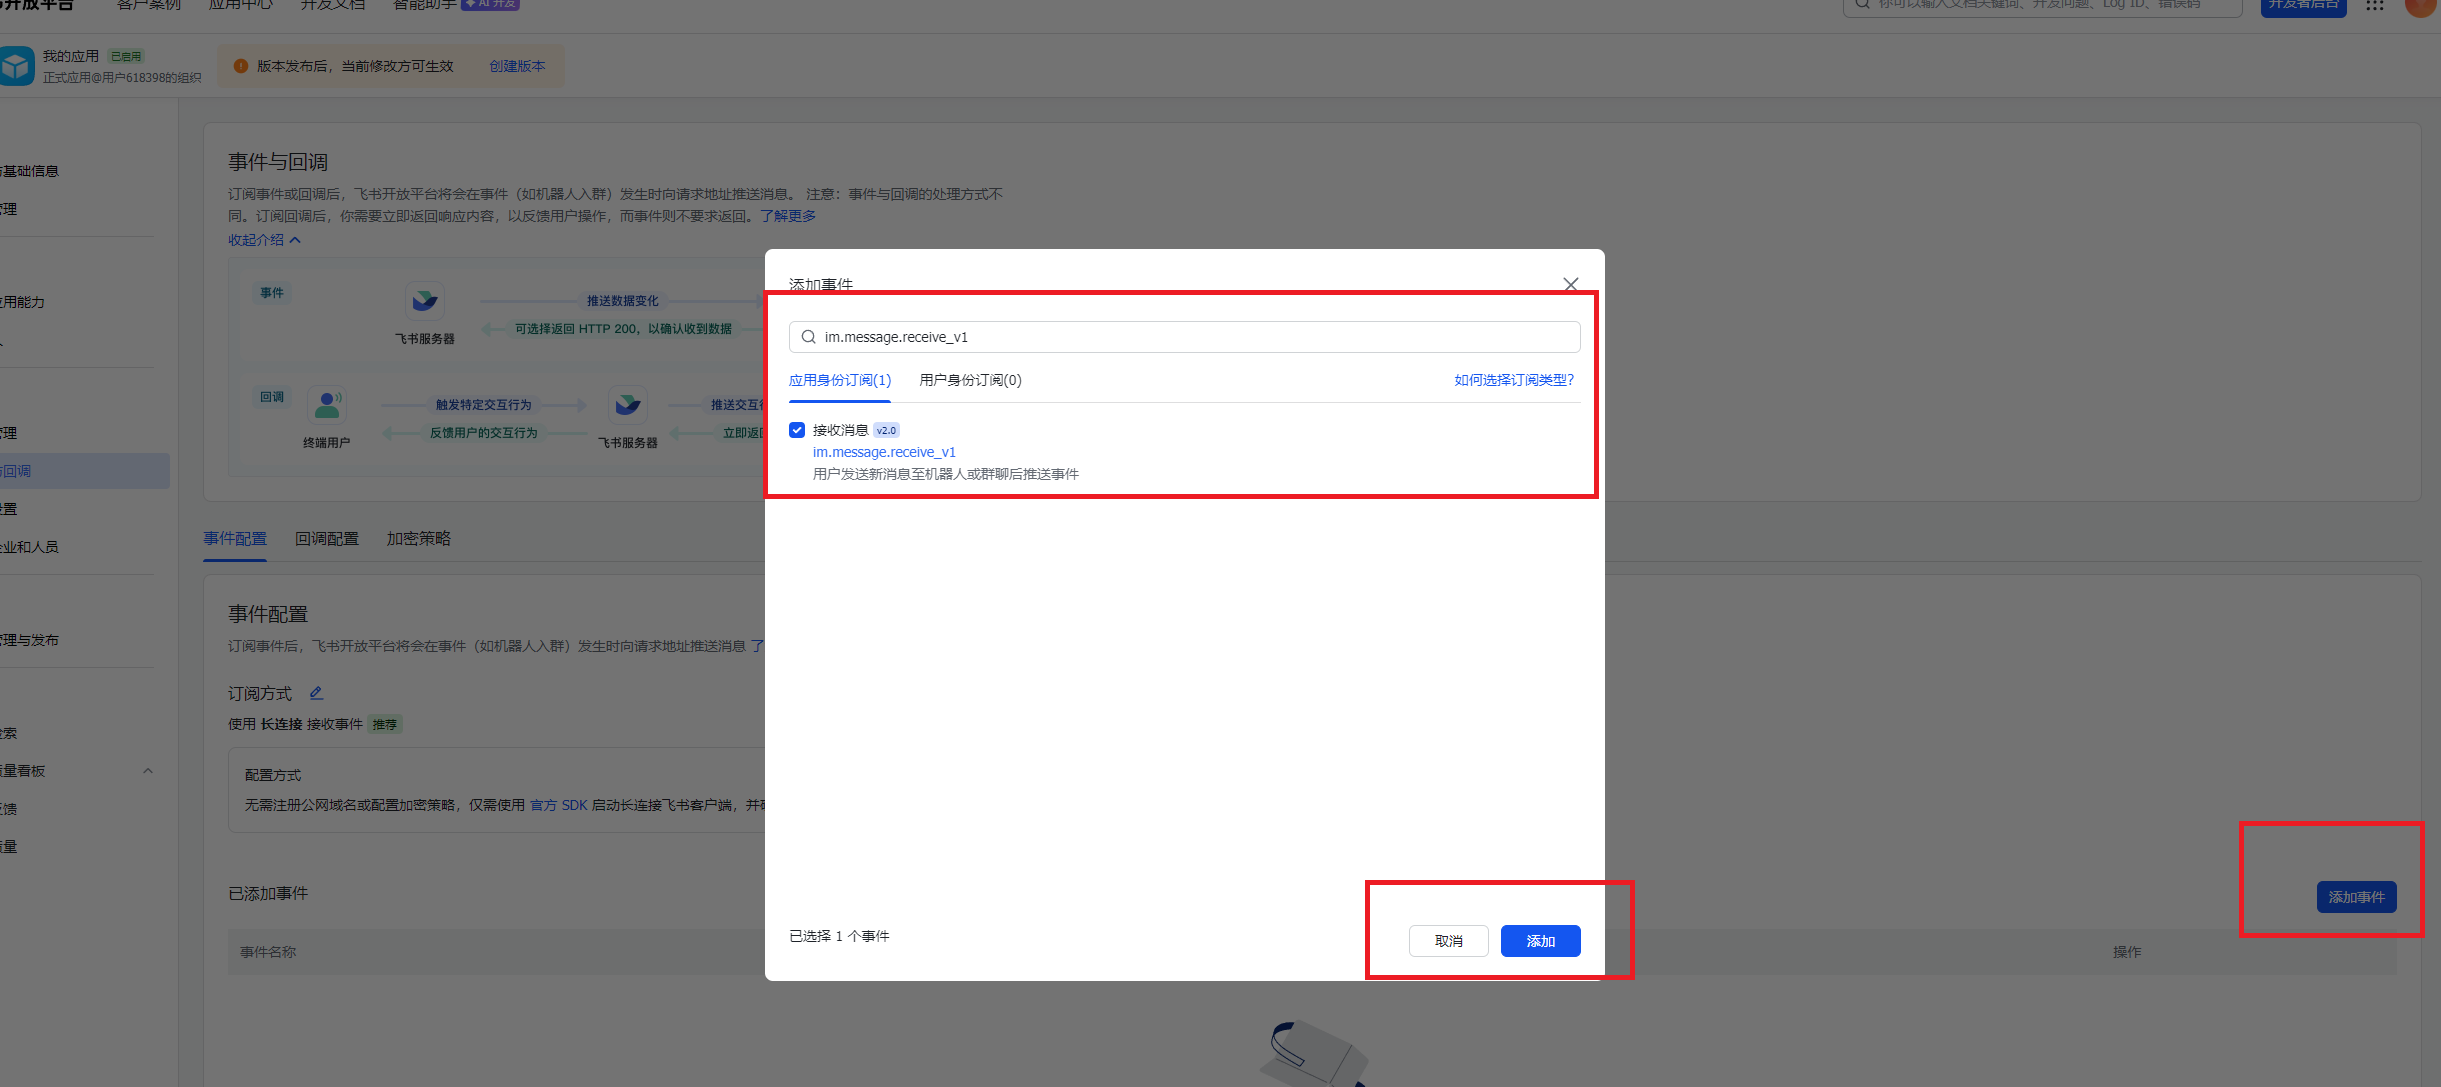
Task: Click the 创建版本 link in the banner
Action: pyautogui.click(x=517, y=66)
